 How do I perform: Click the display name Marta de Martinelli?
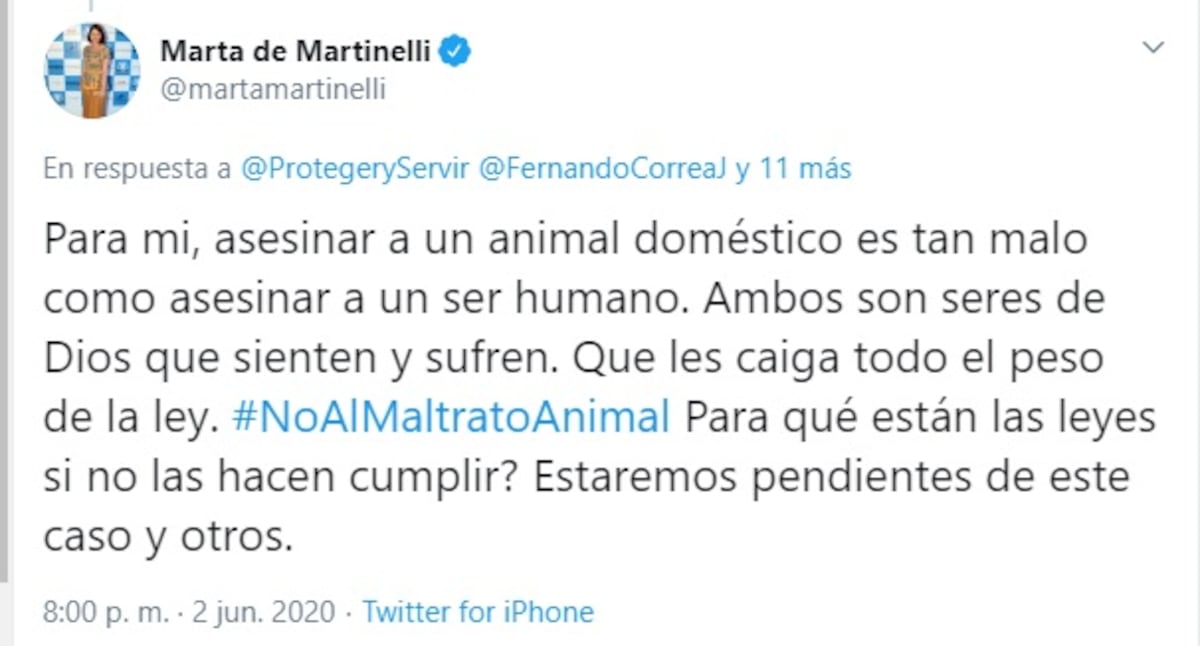pyautogui.click(x=297, y=50)
